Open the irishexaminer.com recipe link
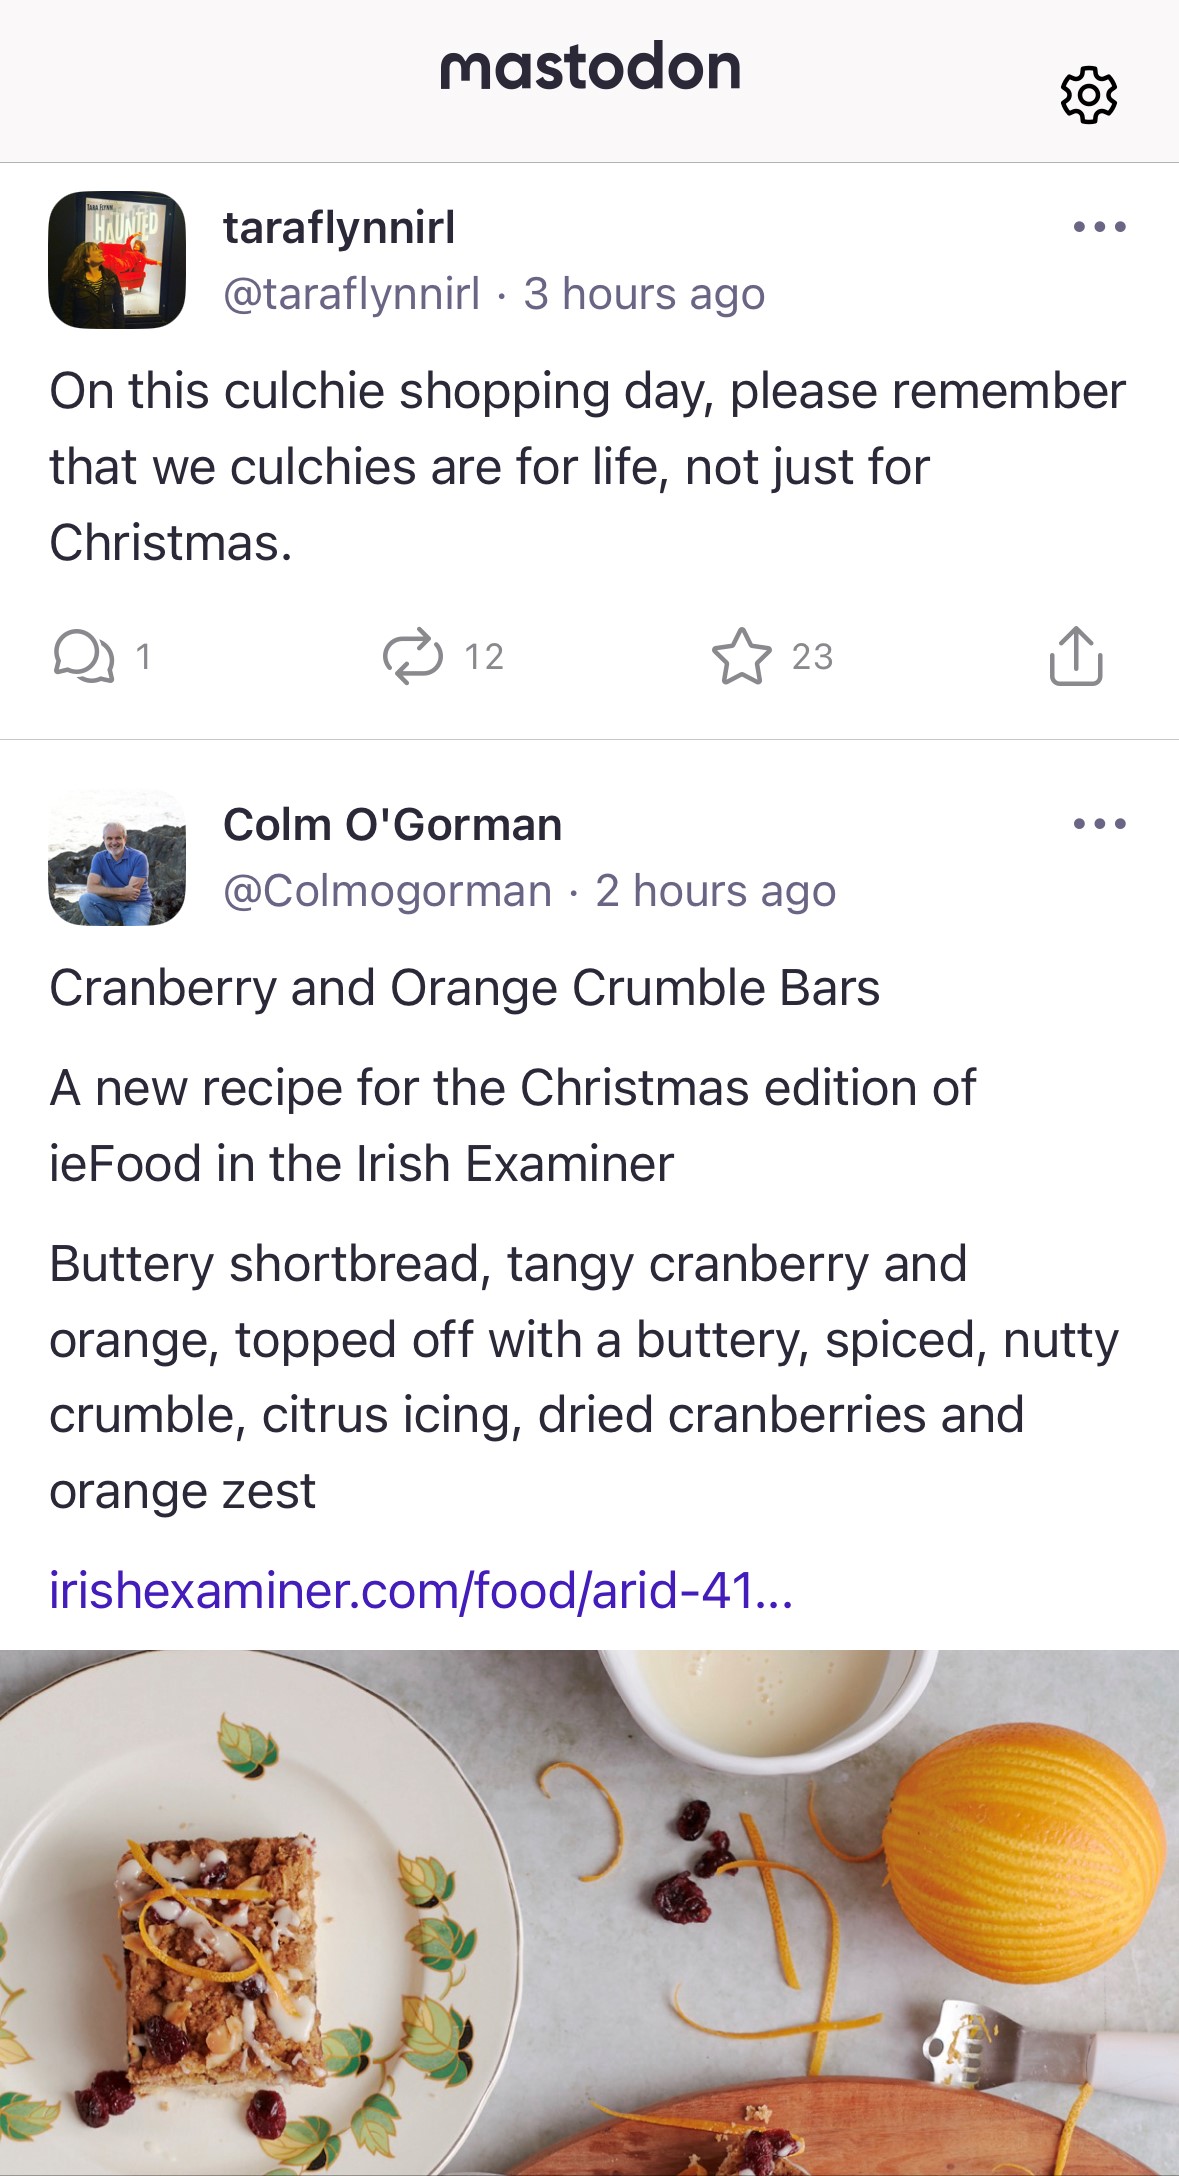 (421, 1590)
